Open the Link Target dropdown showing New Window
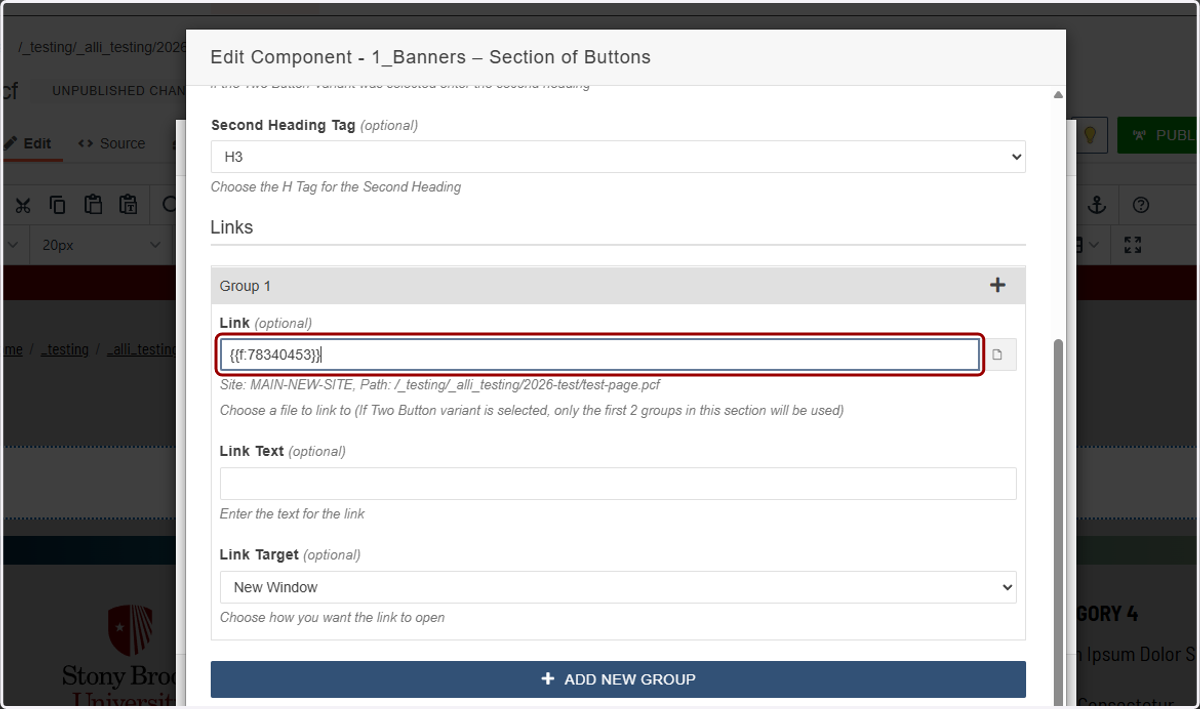Screen dimensions: 1200x709 [618, 587]
